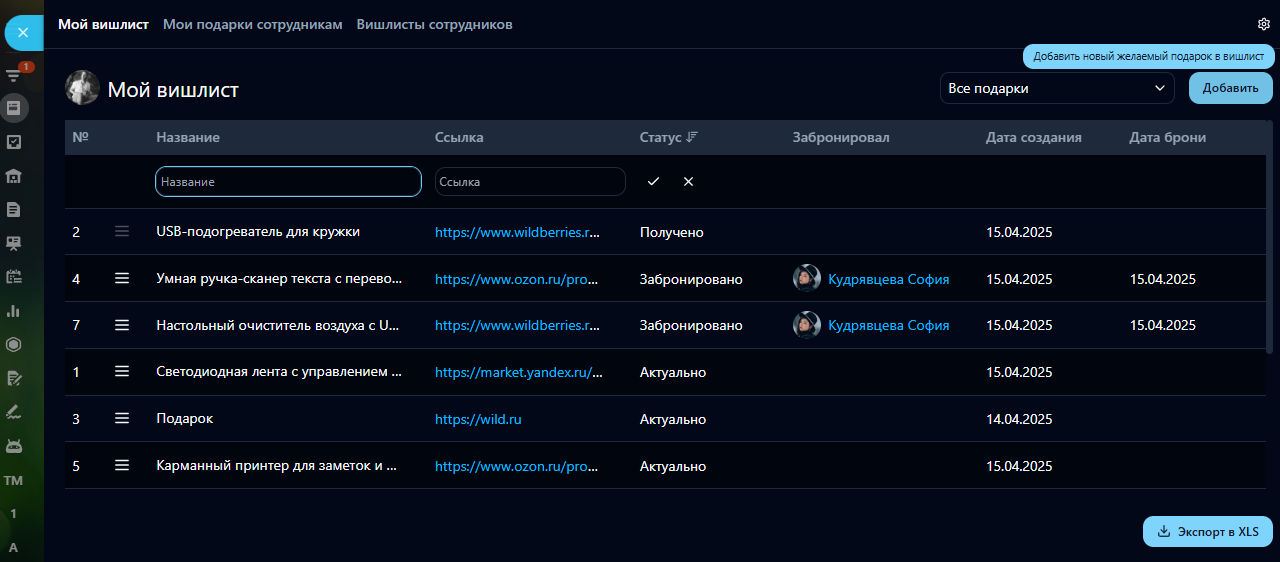Screen dimensions: 1280x562
Task: Expand the Все подарки dropdown
Action: [x=1057, y=88]
